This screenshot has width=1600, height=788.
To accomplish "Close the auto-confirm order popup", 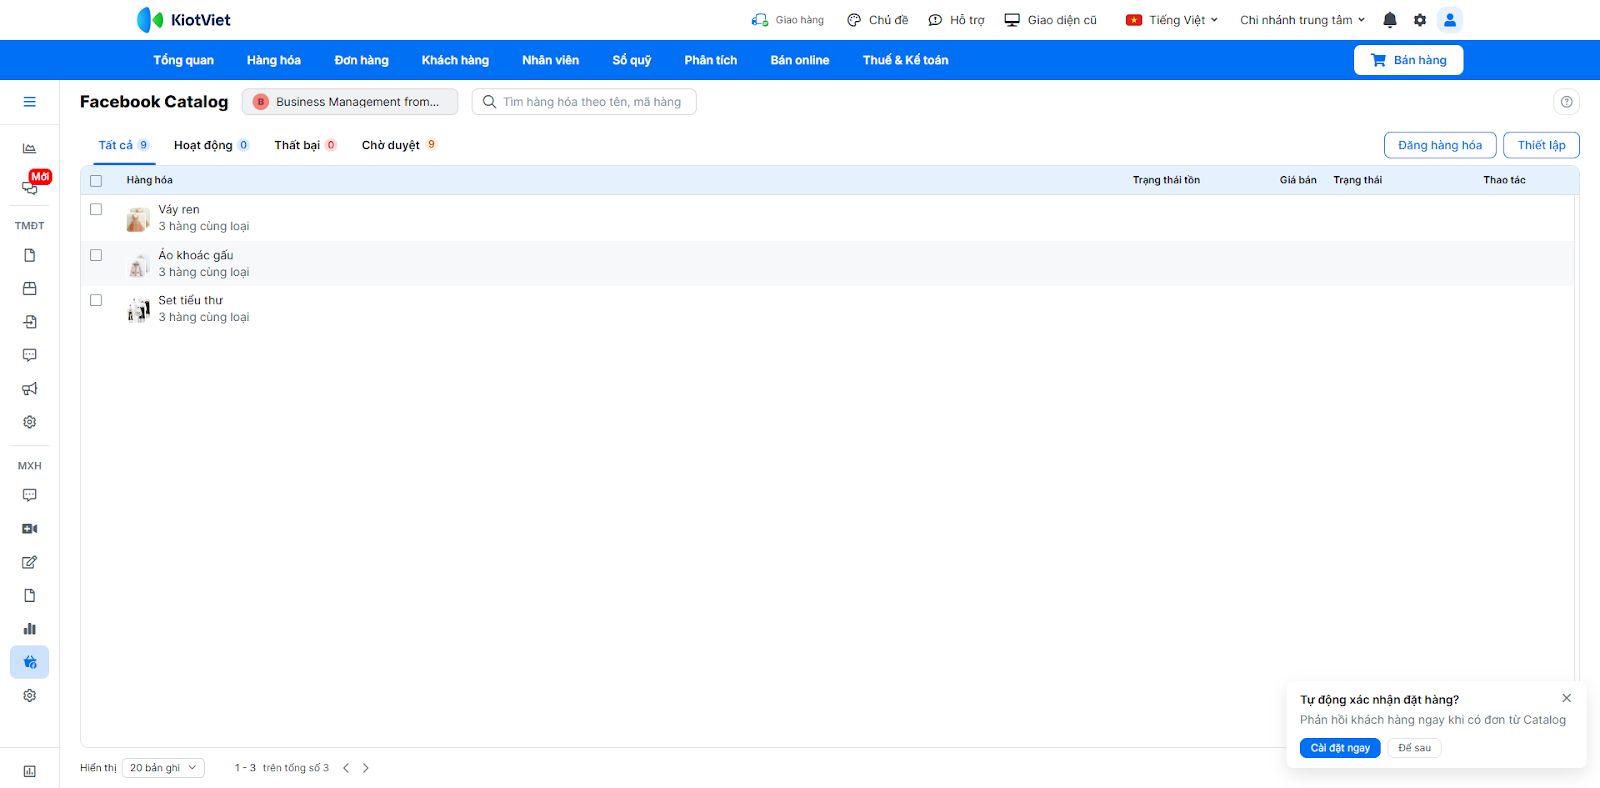I will (1567, 698).
